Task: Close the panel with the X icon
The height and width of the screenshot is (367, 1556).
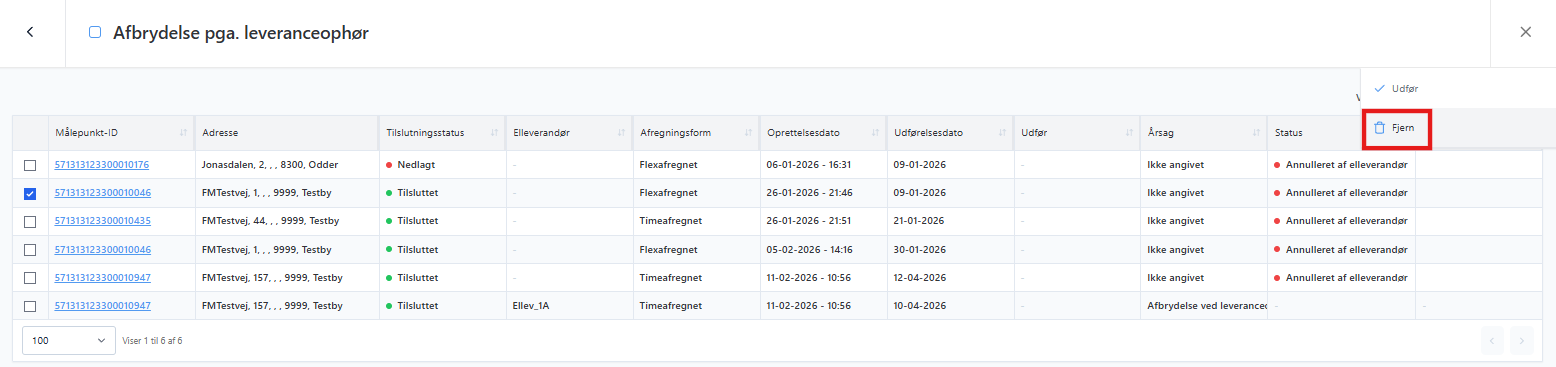Action: [x=1525, y=32]
